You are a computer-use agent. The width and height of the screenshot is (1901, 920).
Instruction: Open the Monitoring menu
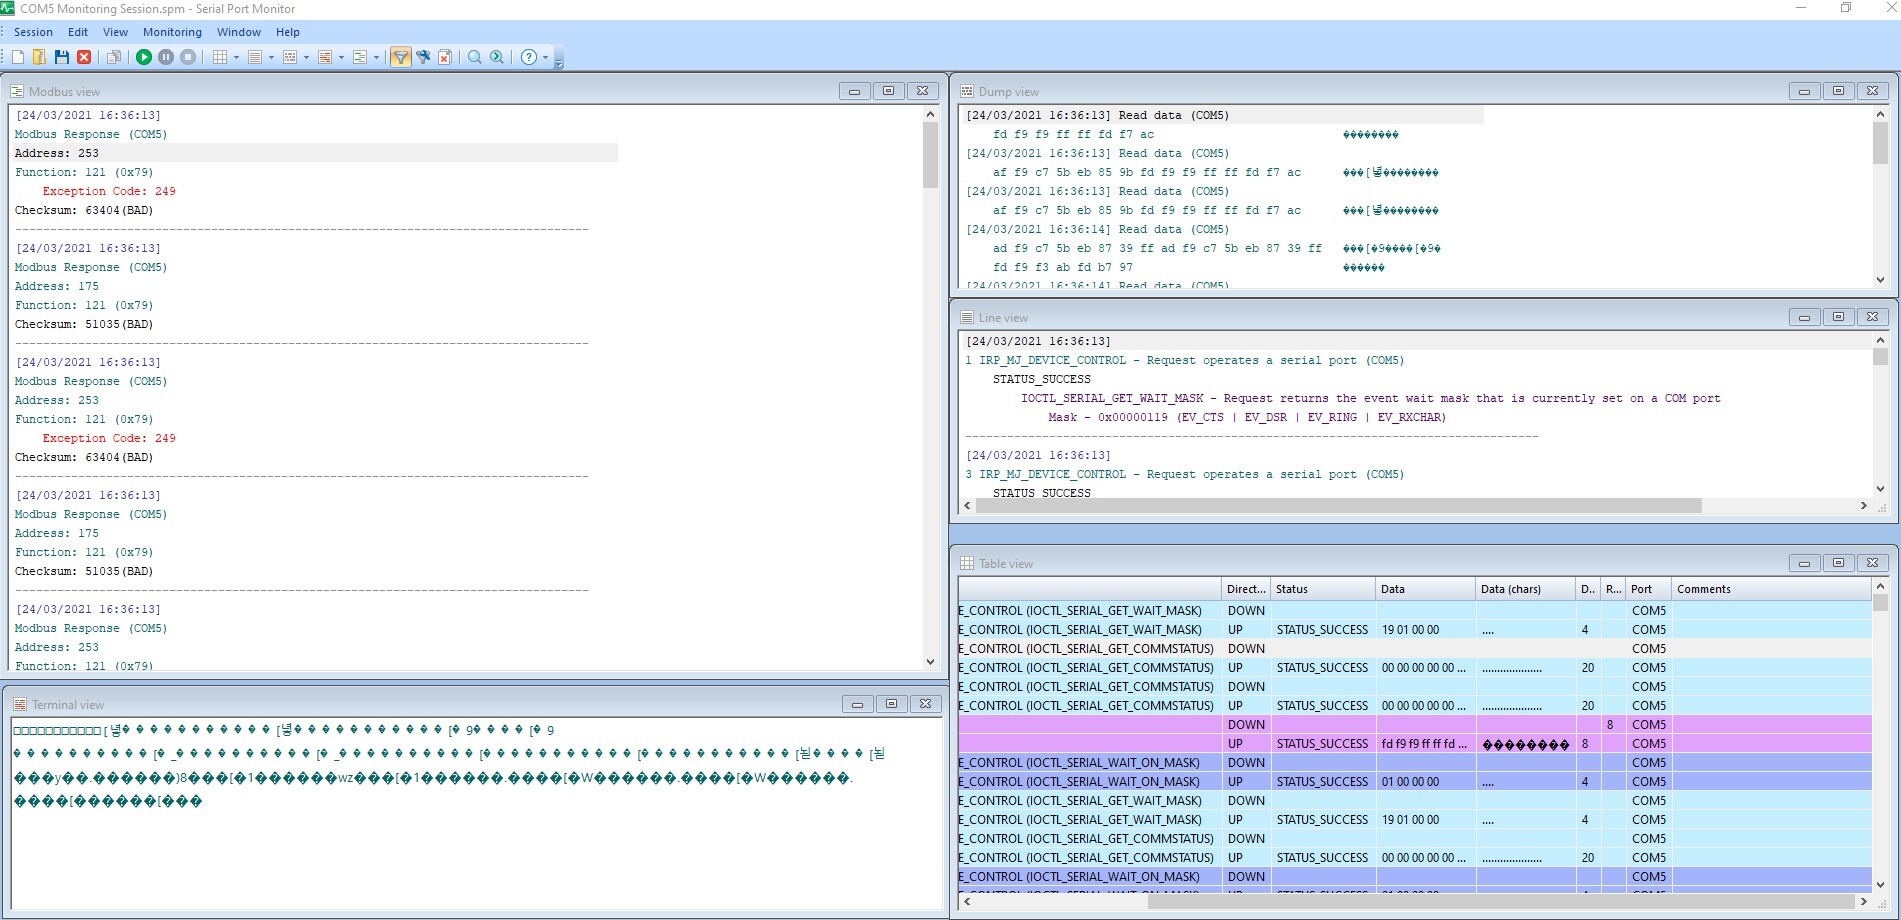[x=172, y=32]
